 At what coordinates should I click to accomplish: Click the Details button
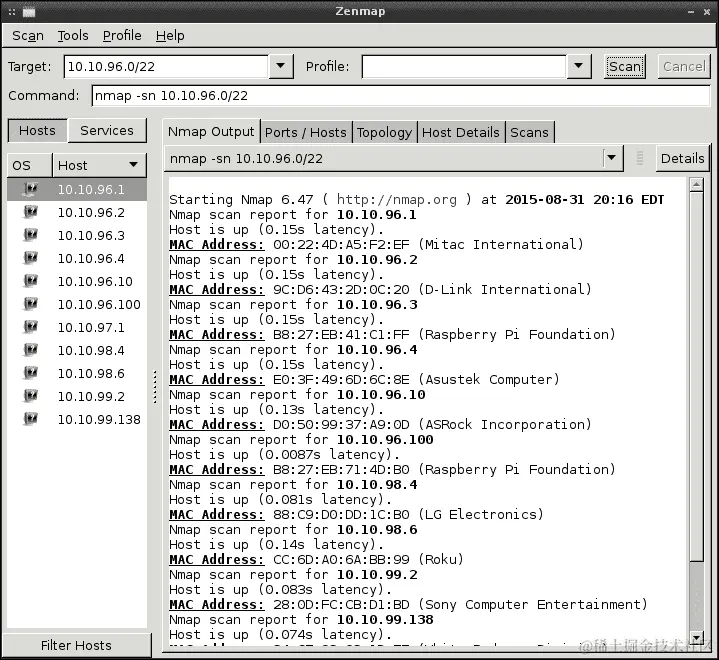(x=682, y=158)
